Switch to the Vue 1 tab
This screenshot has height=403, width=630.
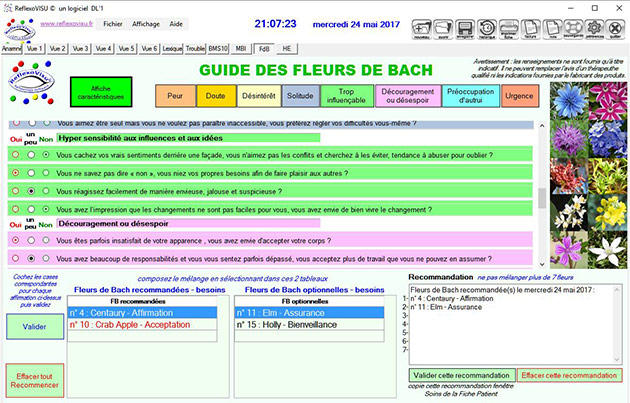(34, 49)
